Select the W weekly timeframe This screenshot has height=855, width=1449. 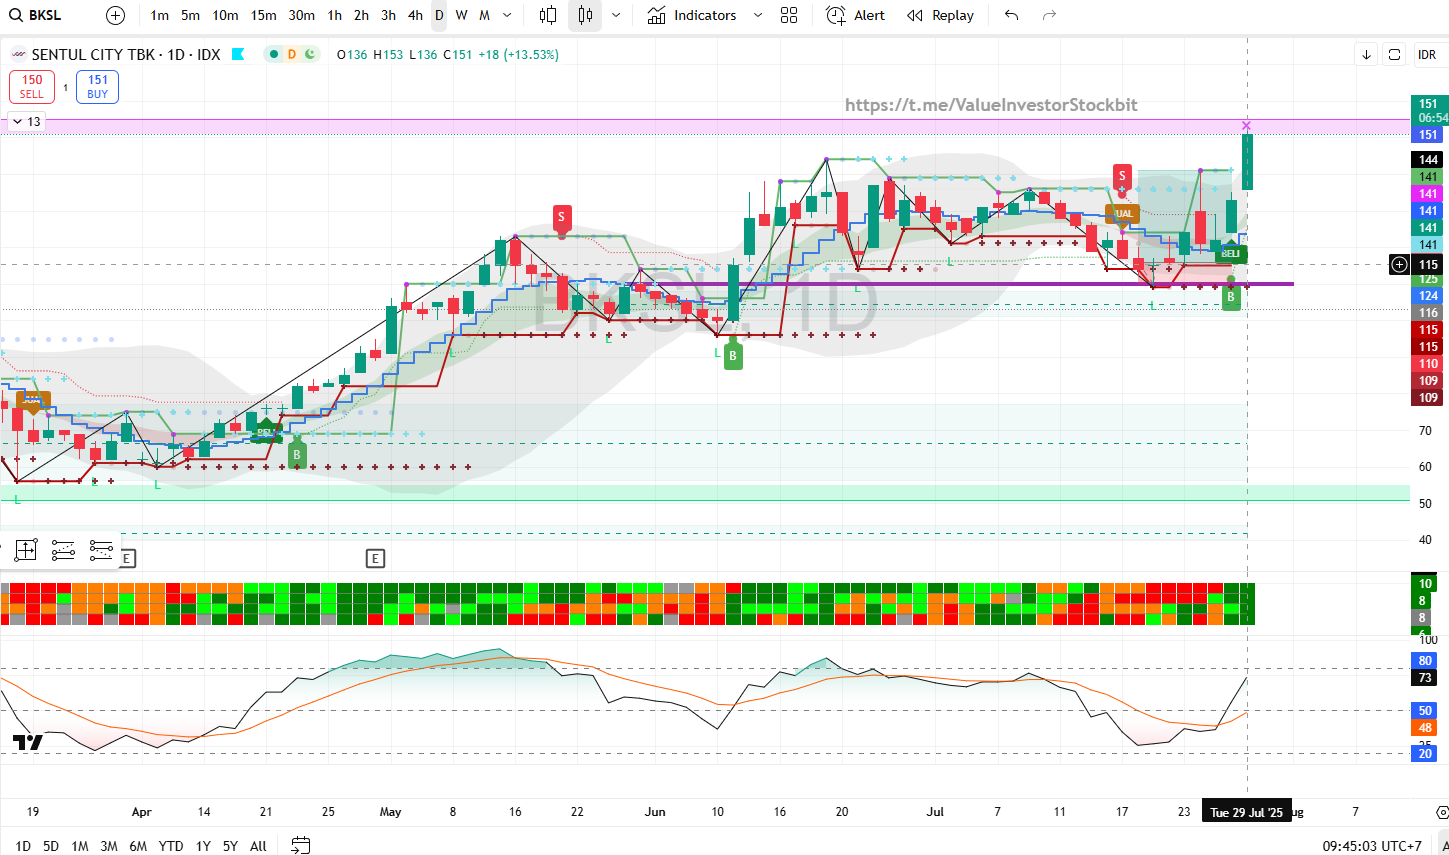click(461, 15)
